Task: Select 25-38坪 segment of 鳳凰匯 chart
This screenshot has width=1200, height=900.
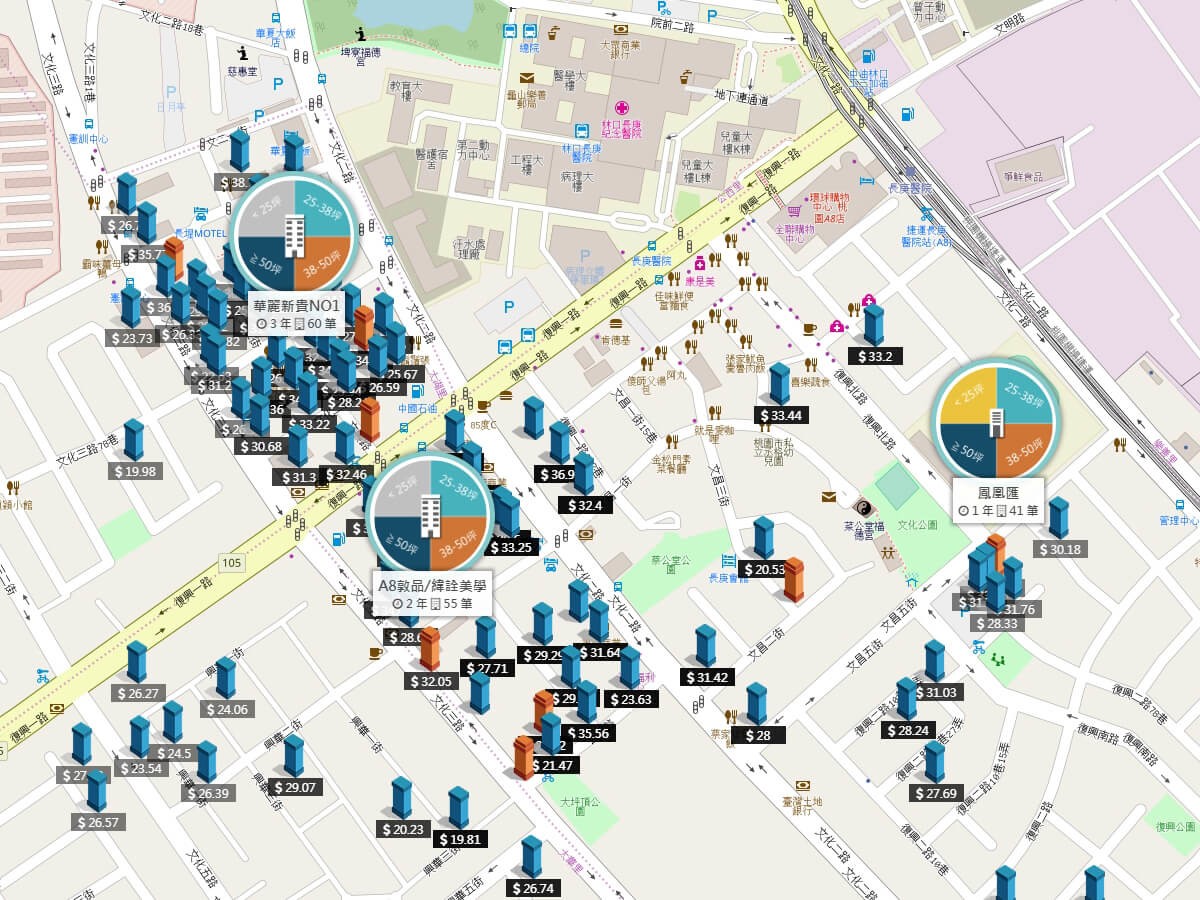Action: 1024,396
